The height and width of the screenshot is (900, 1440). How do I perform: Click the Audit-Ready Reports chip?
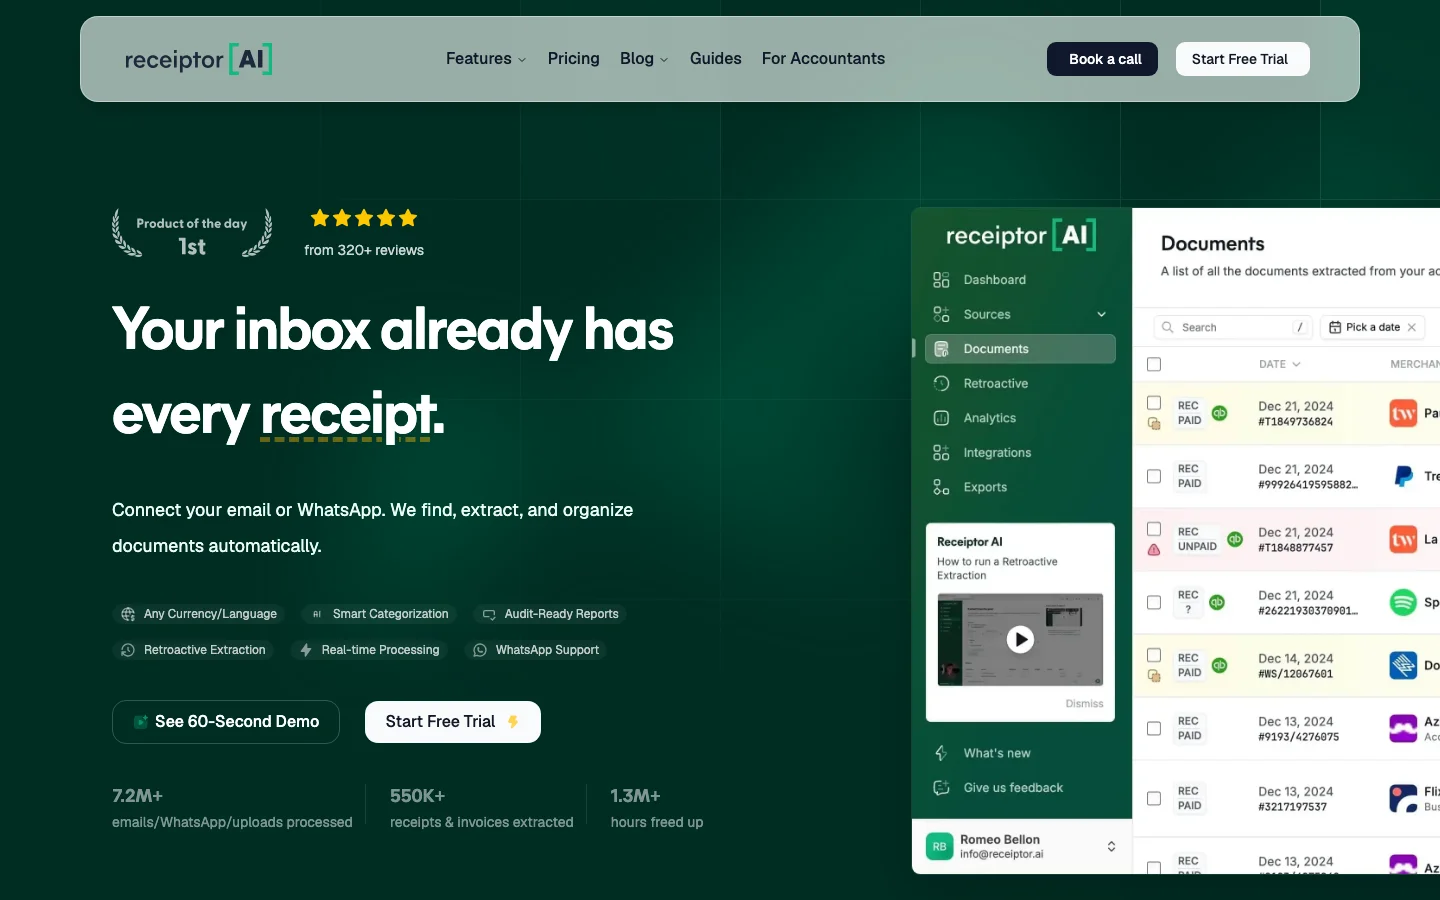550,614
